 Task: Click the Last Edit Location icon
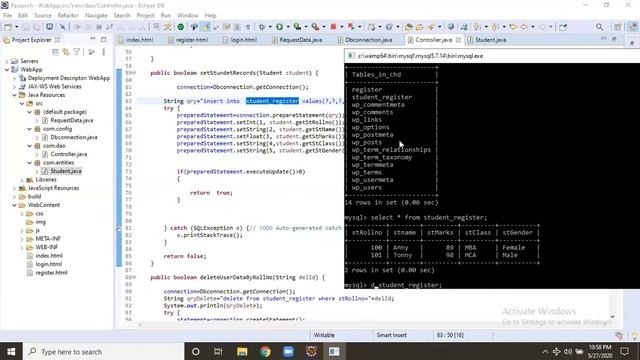[513, 27]
